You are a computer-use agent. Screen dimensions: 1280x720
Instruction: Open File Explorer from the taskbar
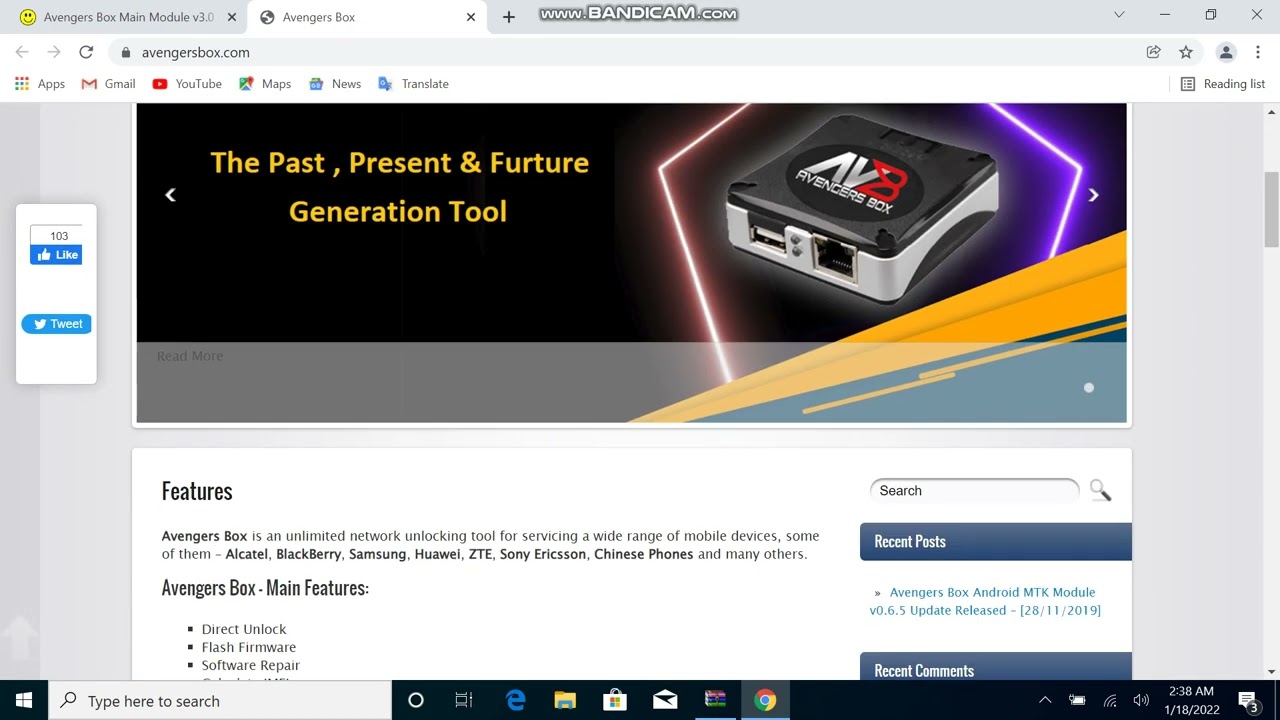pyautogui.click(x=565, y=701)
